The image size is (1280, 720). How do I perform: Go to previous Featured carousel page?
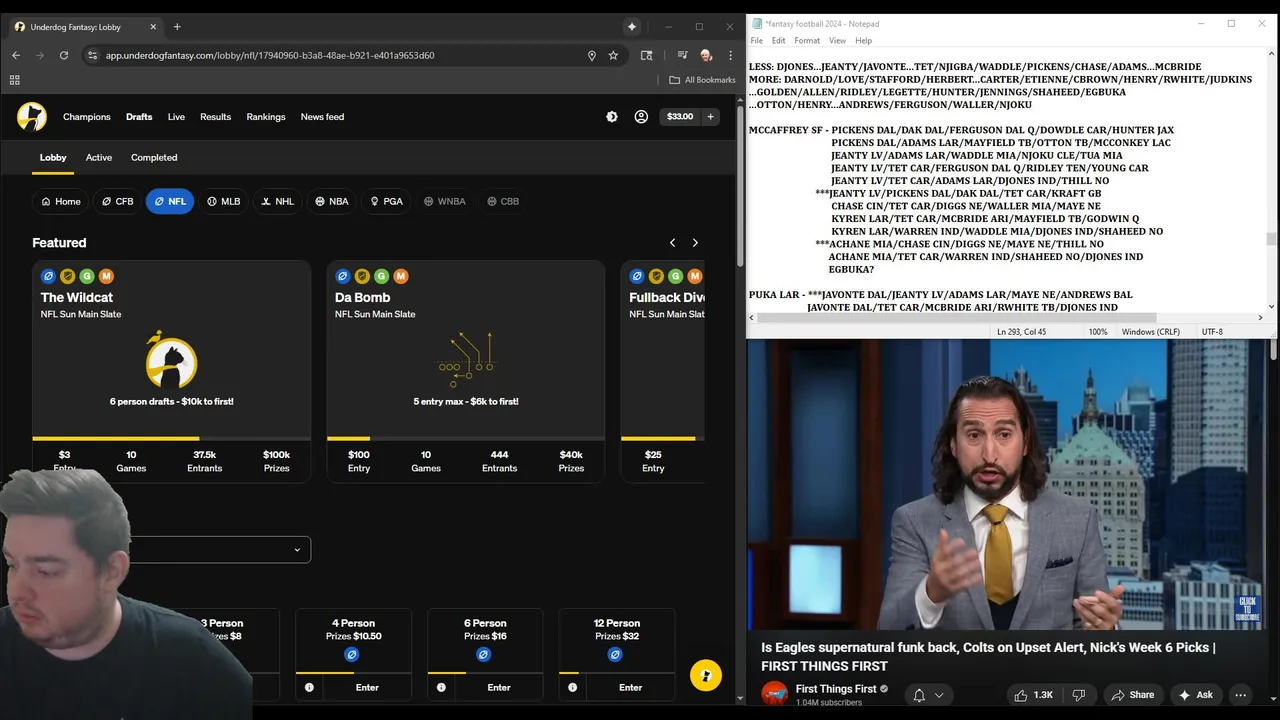[x=672, y=243]
